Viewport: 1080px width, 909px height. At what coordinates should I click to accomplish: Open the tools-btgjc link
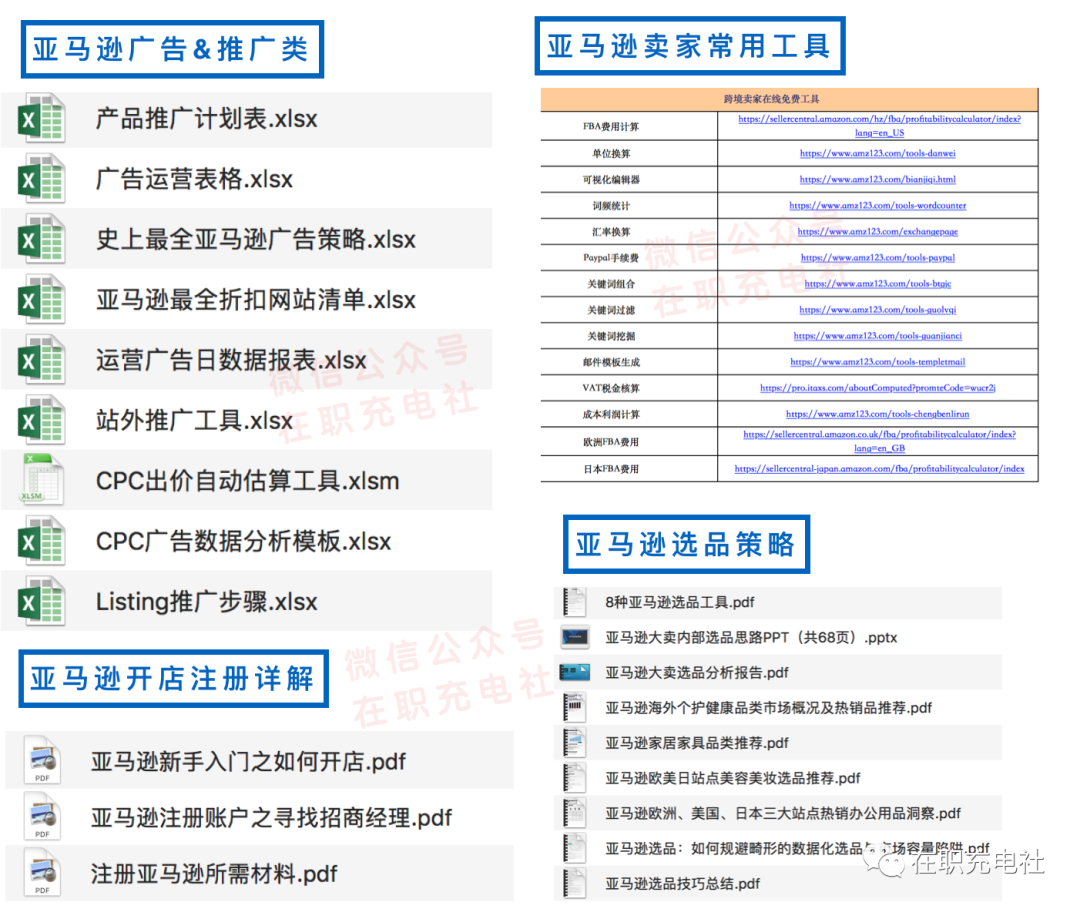pyautogui.click(x=878, y=284)
